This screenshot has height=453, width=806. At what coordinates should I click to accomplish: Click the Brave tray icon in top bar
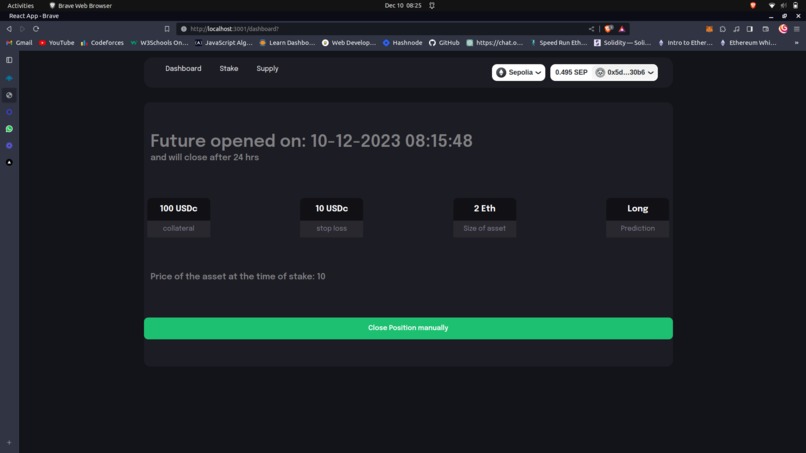pyautogui.click(x=753, y=6)
